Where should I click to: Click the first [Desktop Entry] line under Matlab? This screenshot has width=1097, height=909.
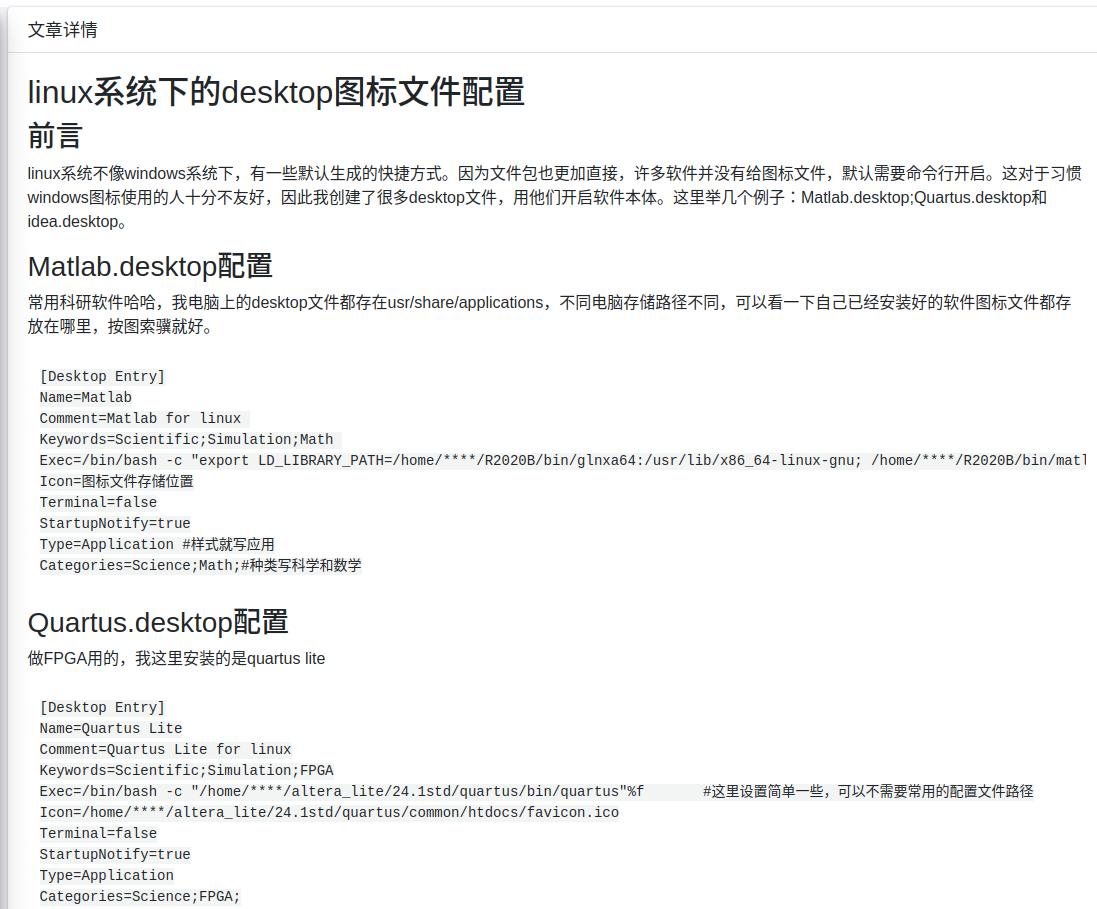(102, 376)
